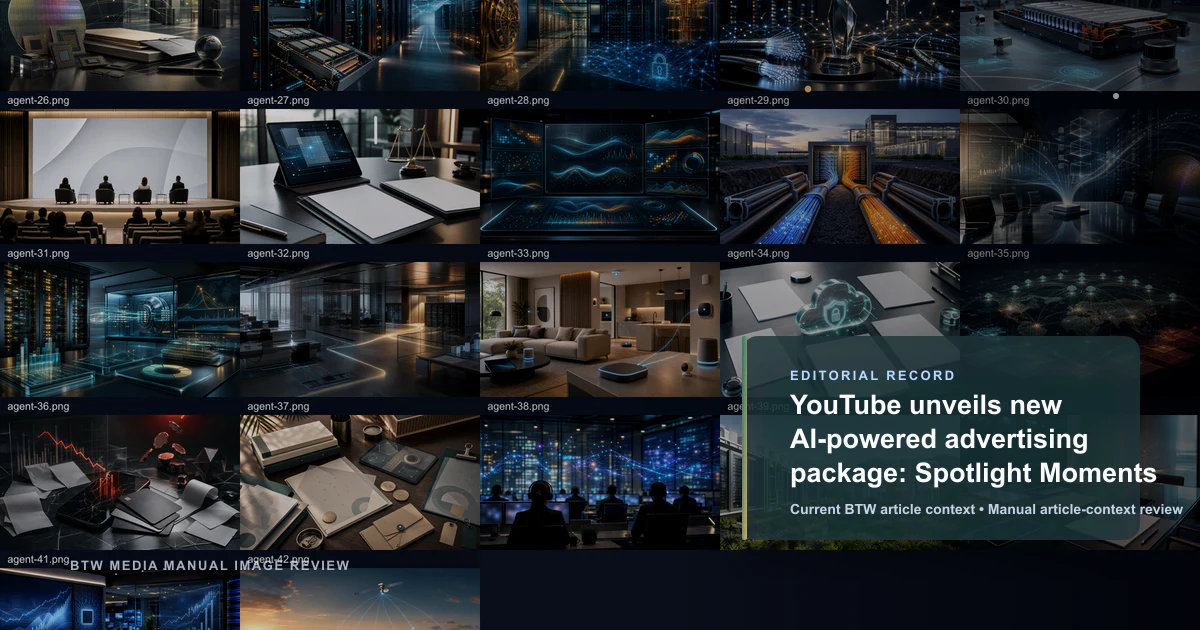Open the agent-27.png server hardware thumbnail
Screen dimensions: 1200x630
(360, 45)
